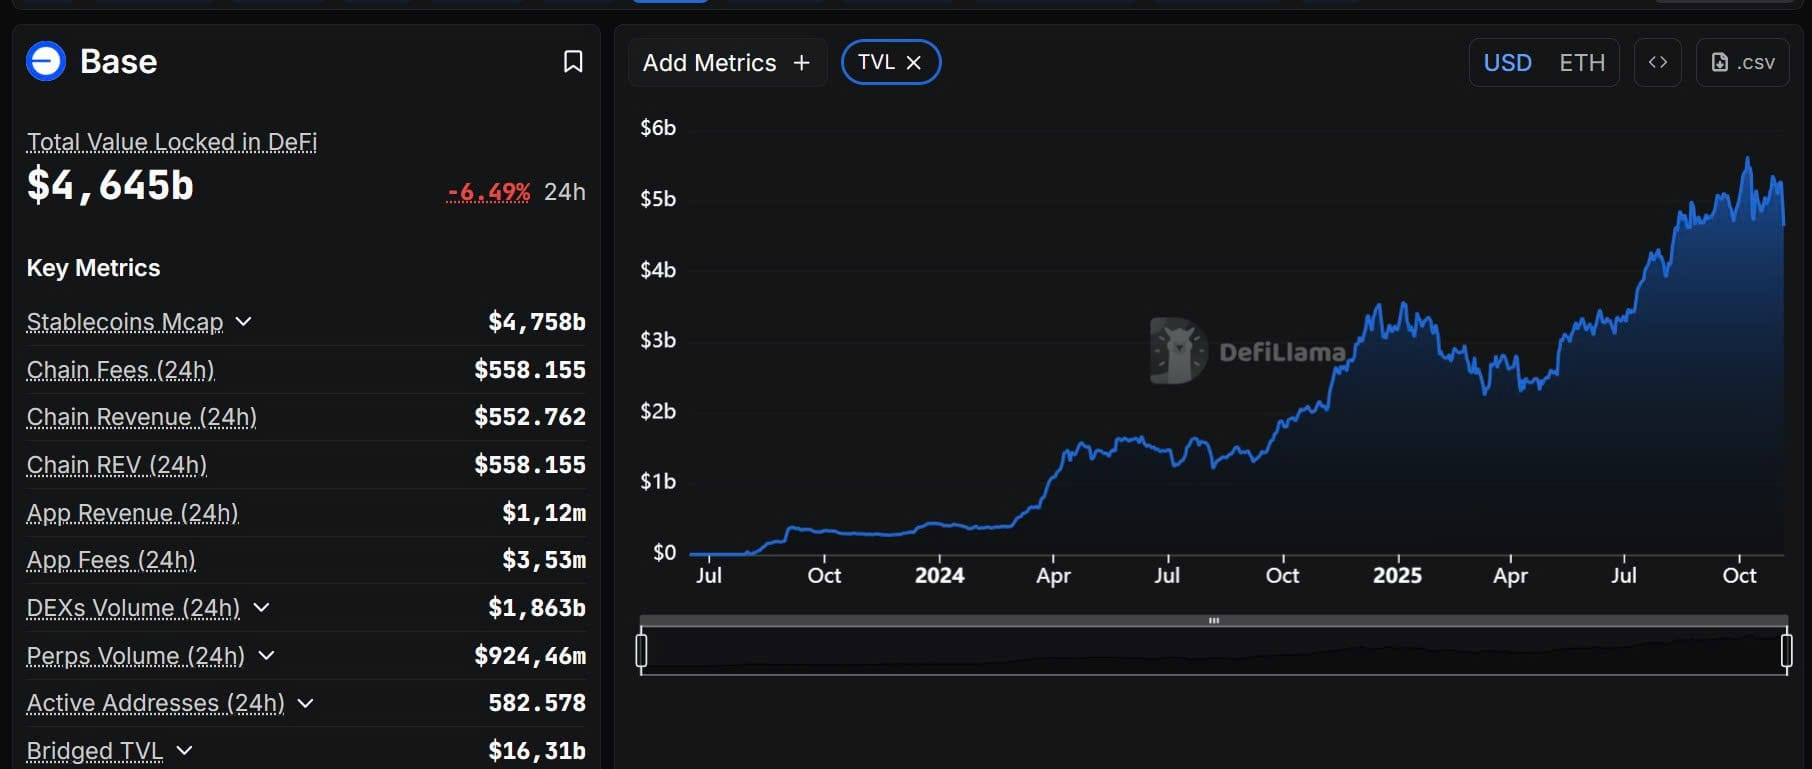Click the -6.49% 24h change value

[x=489, y=191]
